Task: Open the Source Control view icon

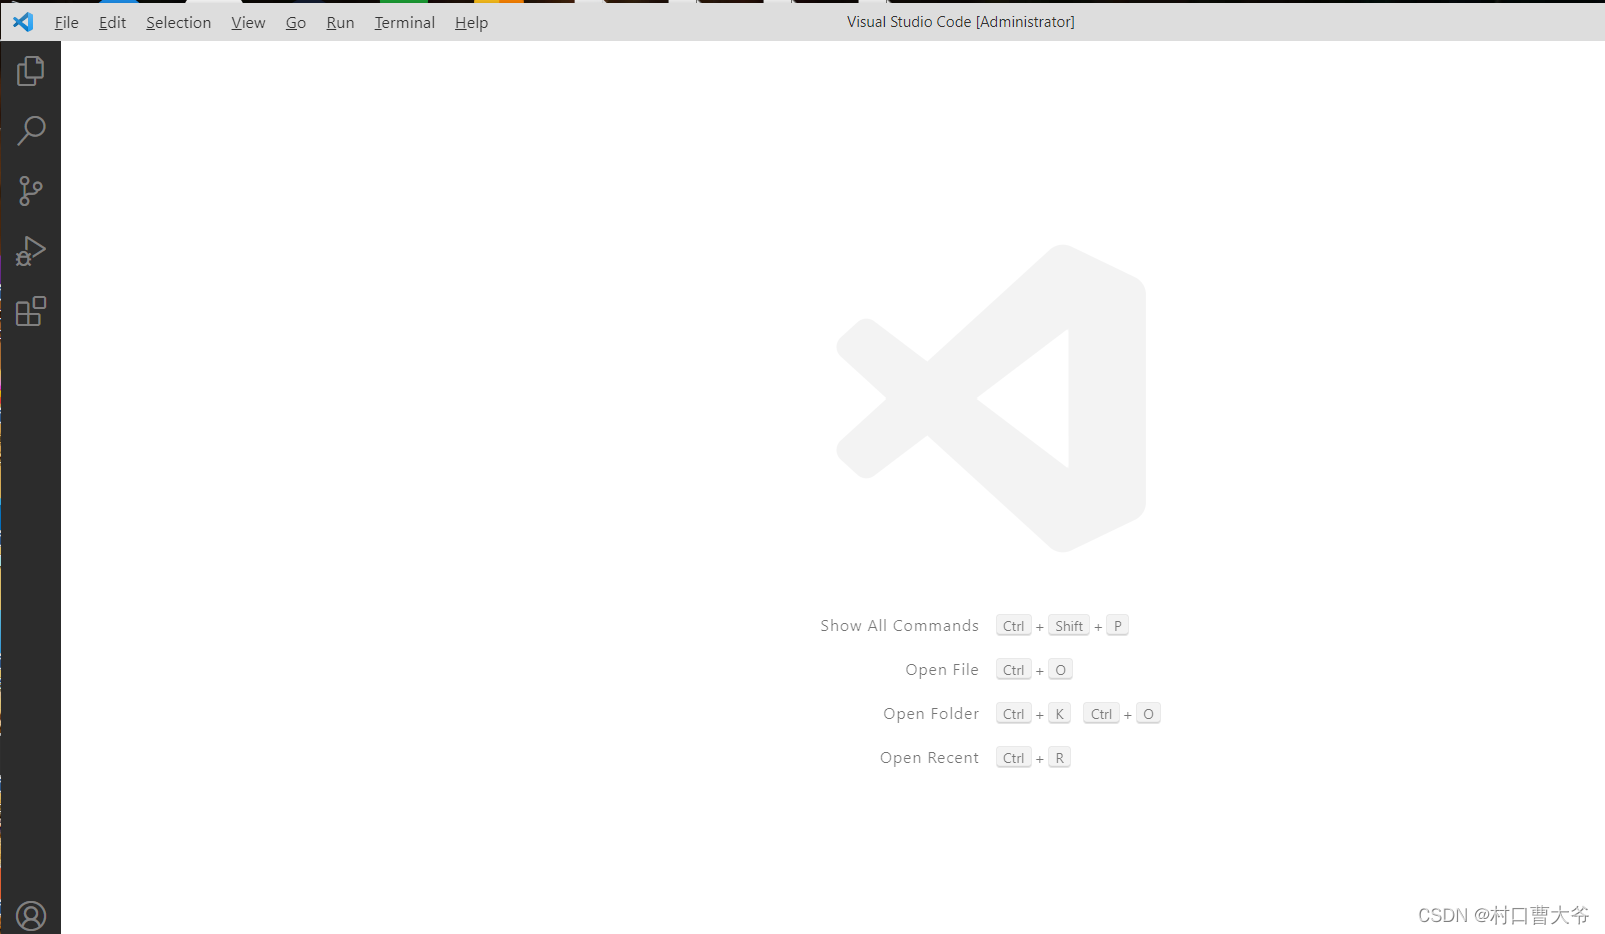Action: pos(31,191)
